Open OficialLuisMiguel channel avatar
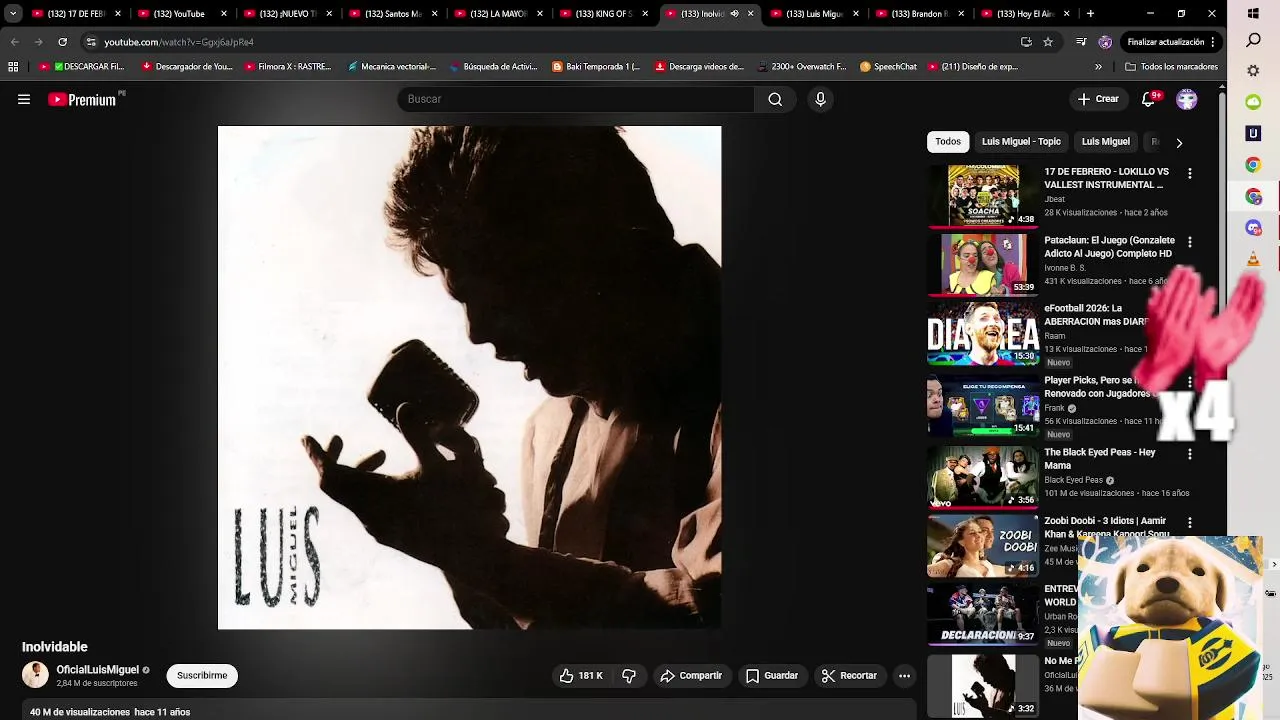The image size is (1280, 720). pos(35,675)
